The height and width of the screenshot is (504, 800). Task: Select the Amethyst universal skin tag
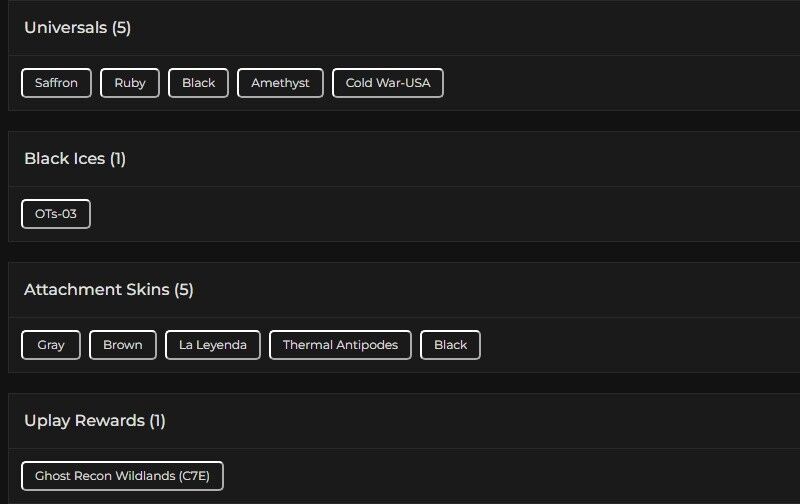pyautogui.click(x=280, y=83)
